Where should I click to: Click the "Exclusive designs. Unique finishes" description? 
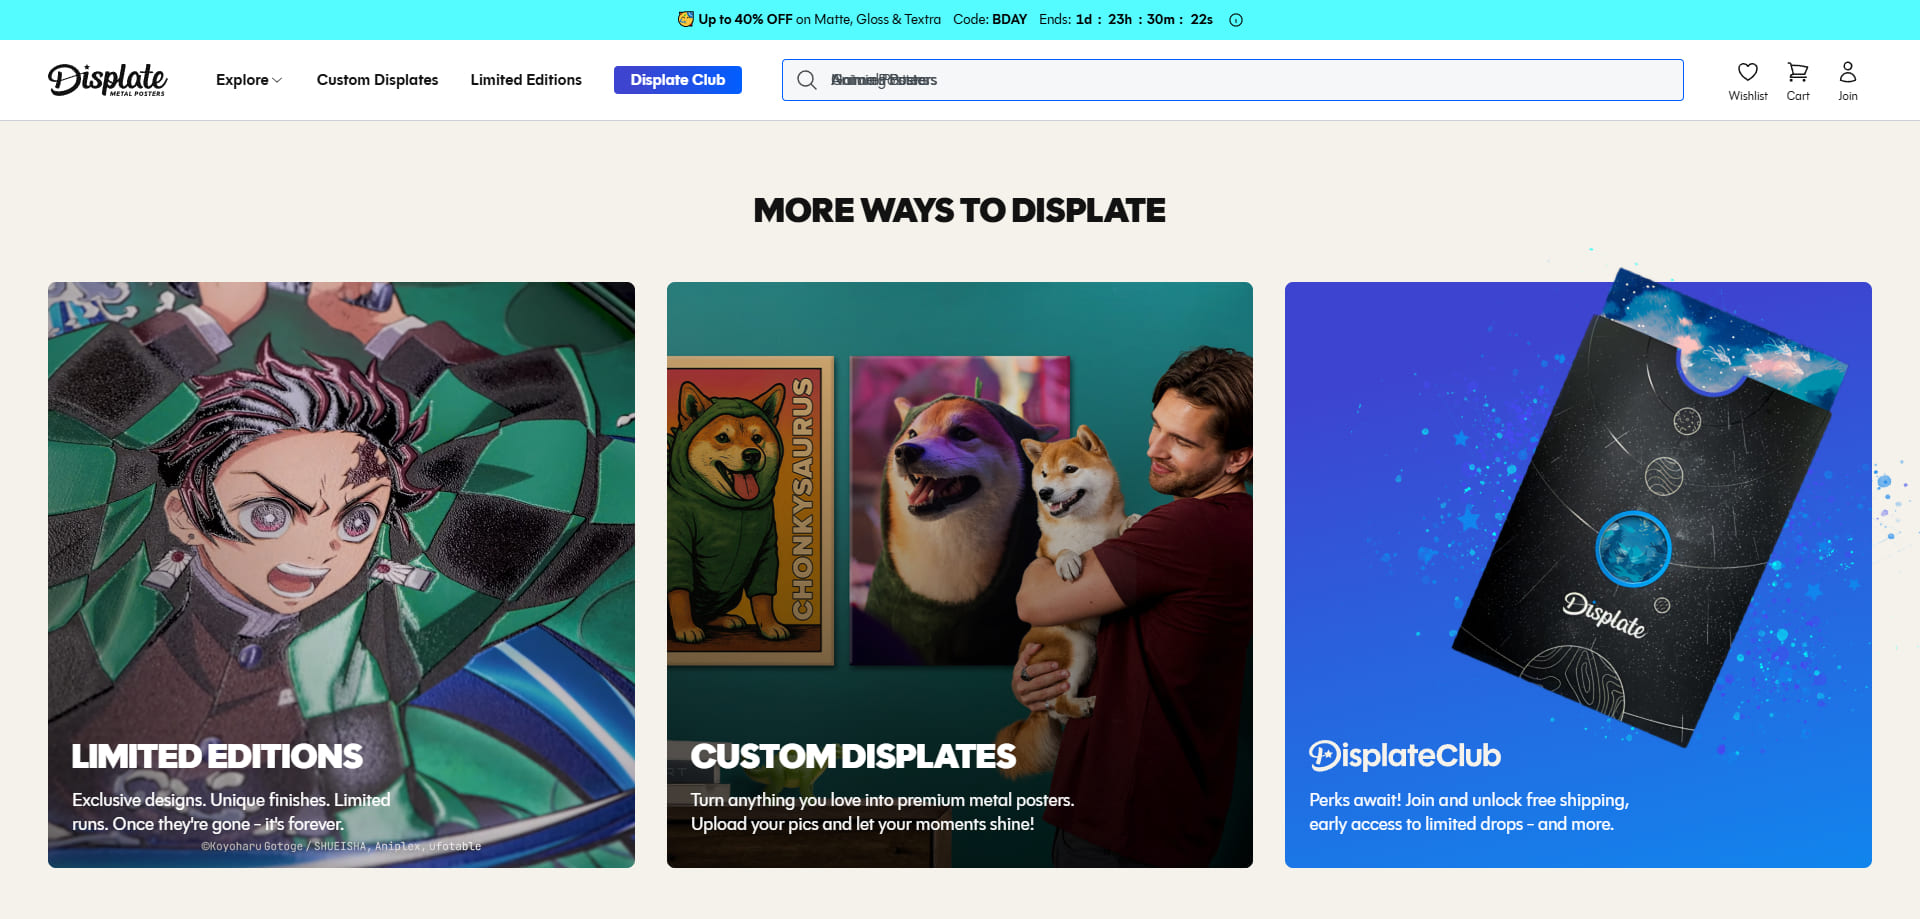[x=231, y=812]
